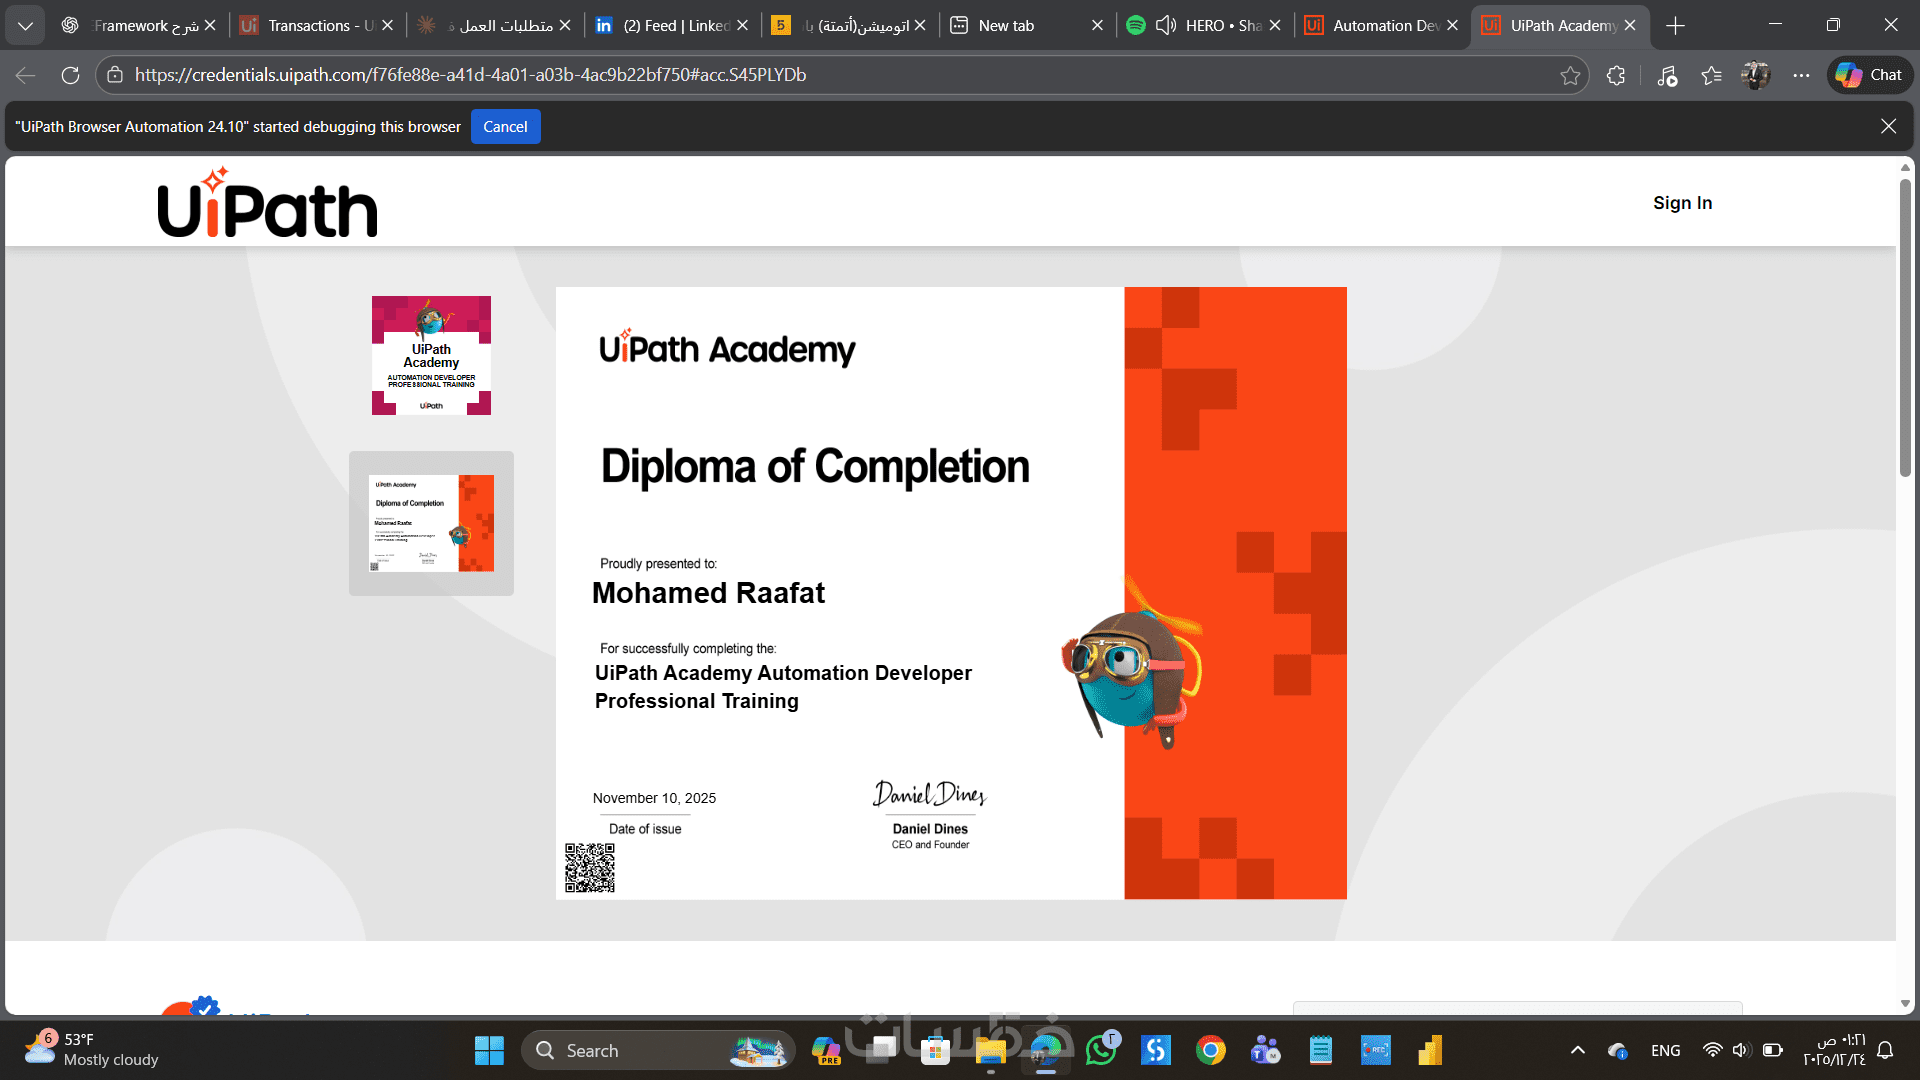Click the browser refresh icon
Image resolution: width=1920 pixels, height=1080 pixels.
70,75
